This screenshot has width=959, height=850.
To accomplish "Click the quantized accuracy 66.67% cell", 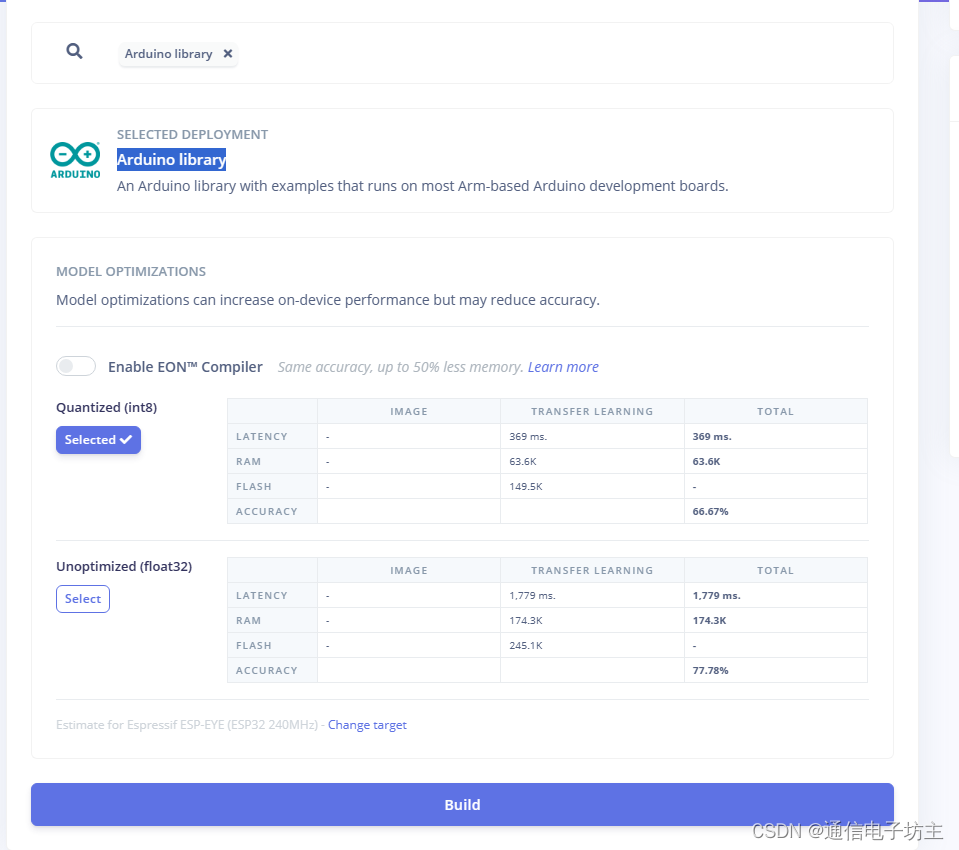I will click(x=776, y=511).
